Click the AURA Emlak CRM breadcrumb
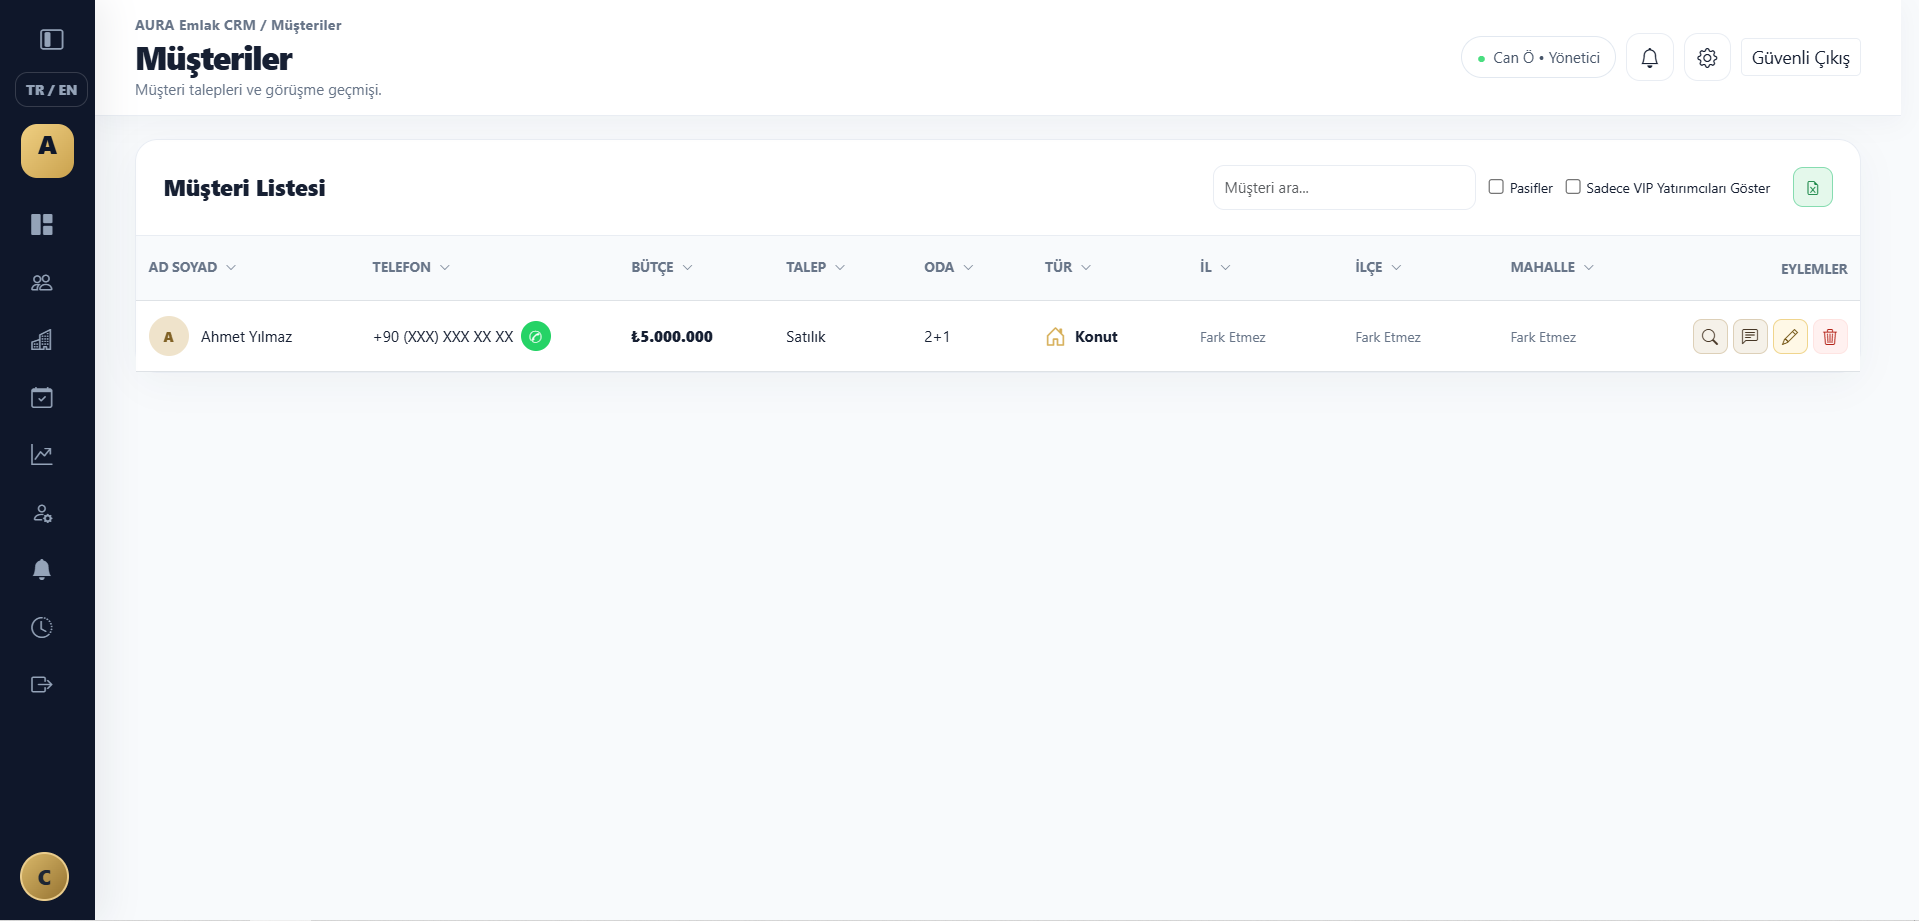The width and height of the screenshot is (1919, 921). click(x=195, y=25)
